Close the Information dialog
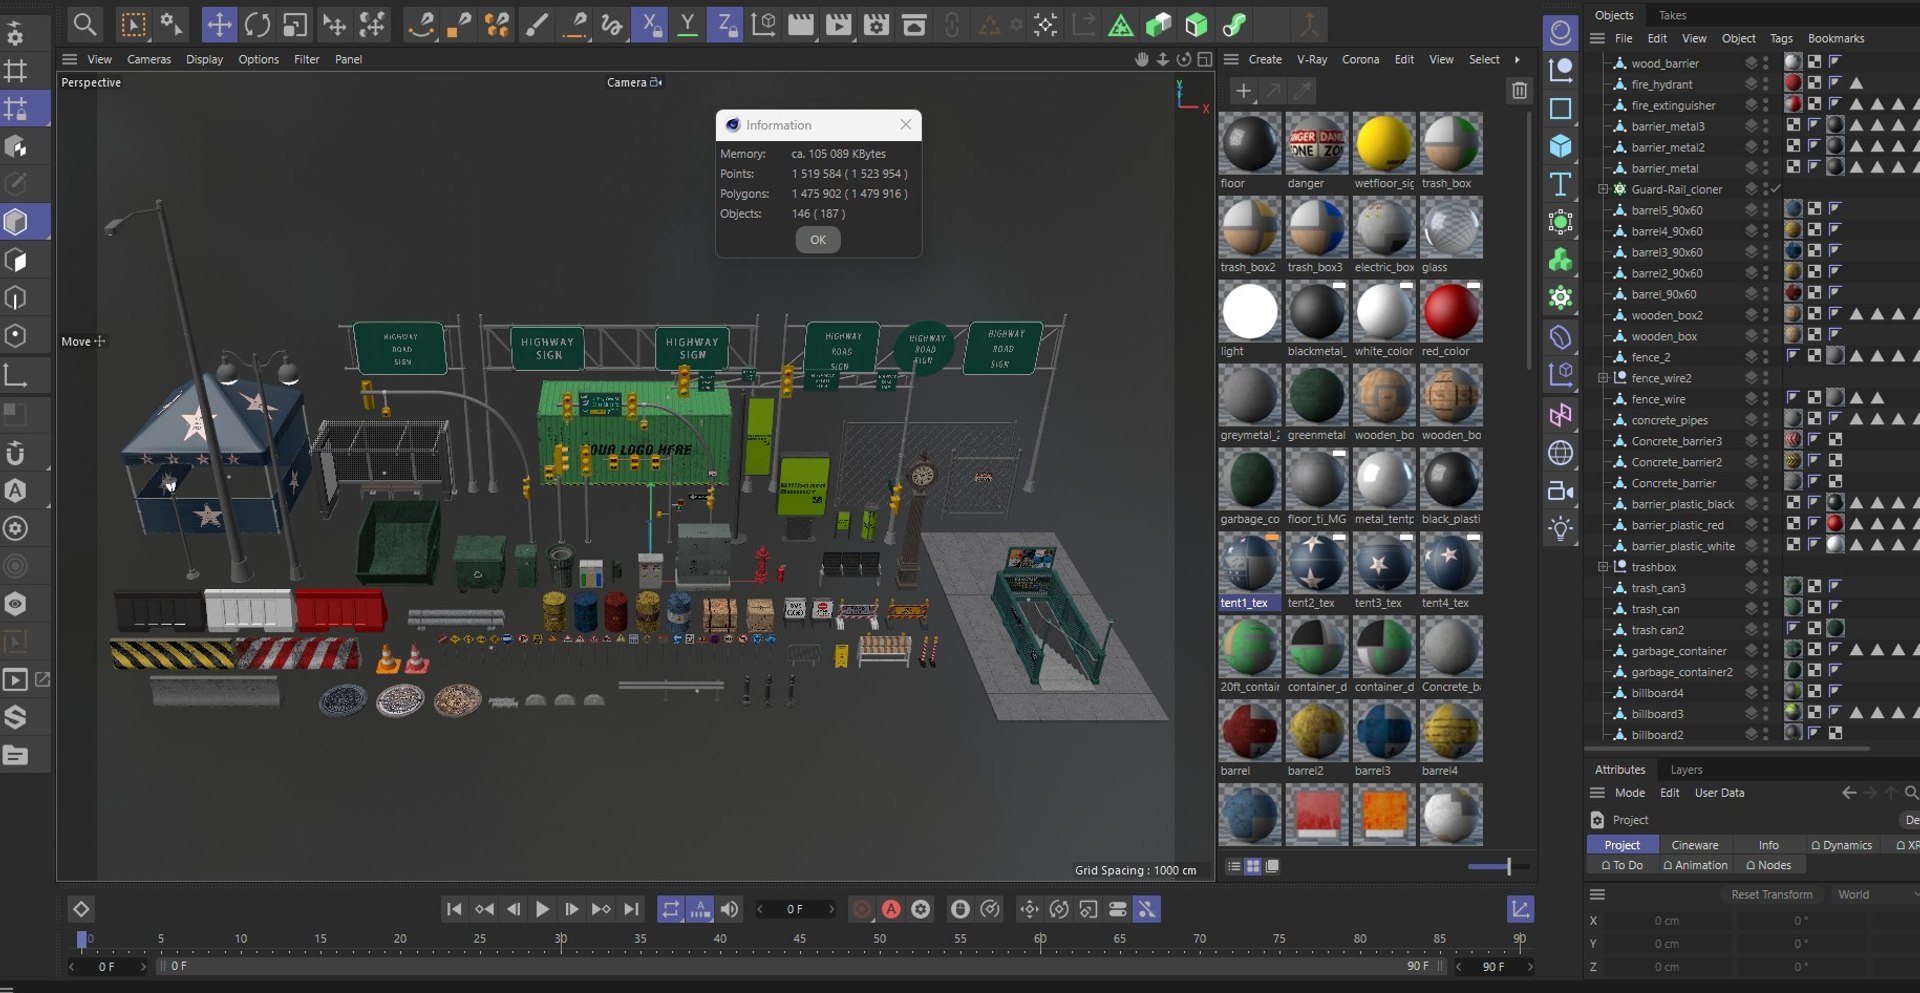Screen dimensions: 1920x993 tap(905, 125)
